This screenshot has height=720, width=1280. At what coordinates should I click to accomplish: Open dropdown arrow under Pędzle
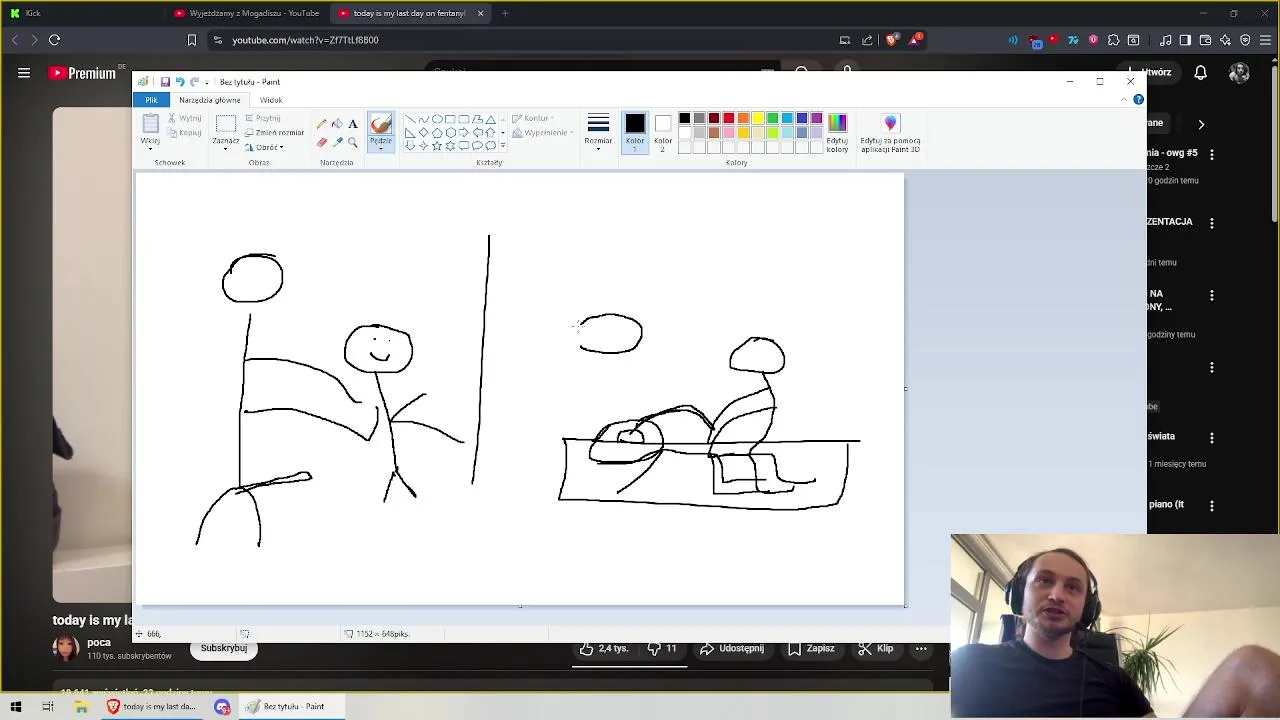381,148
